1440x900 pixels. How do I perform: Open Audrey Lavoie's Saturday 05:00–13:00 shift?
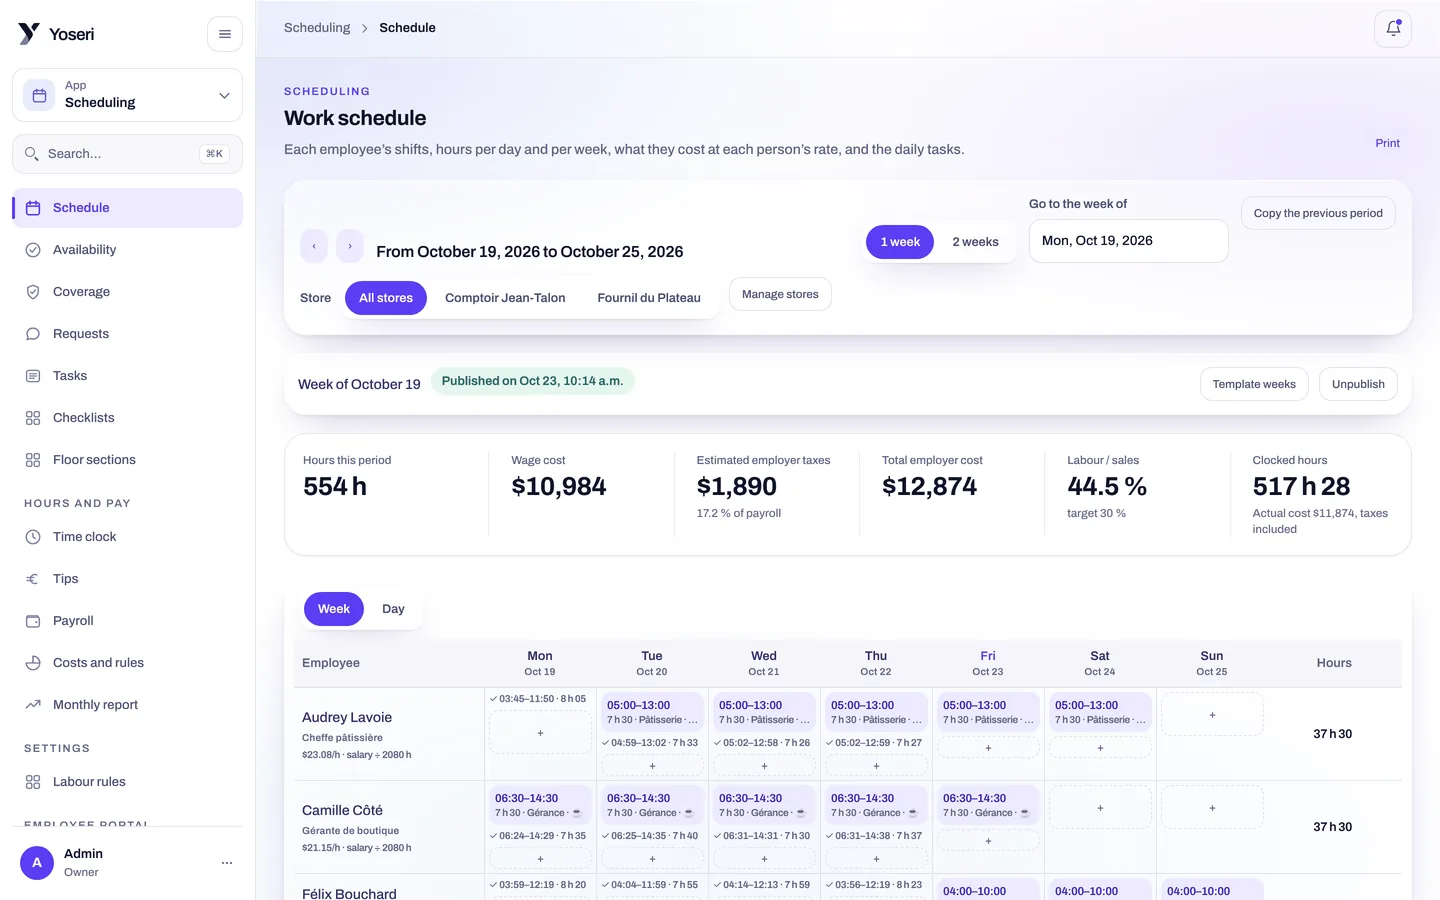point(1100,712)
